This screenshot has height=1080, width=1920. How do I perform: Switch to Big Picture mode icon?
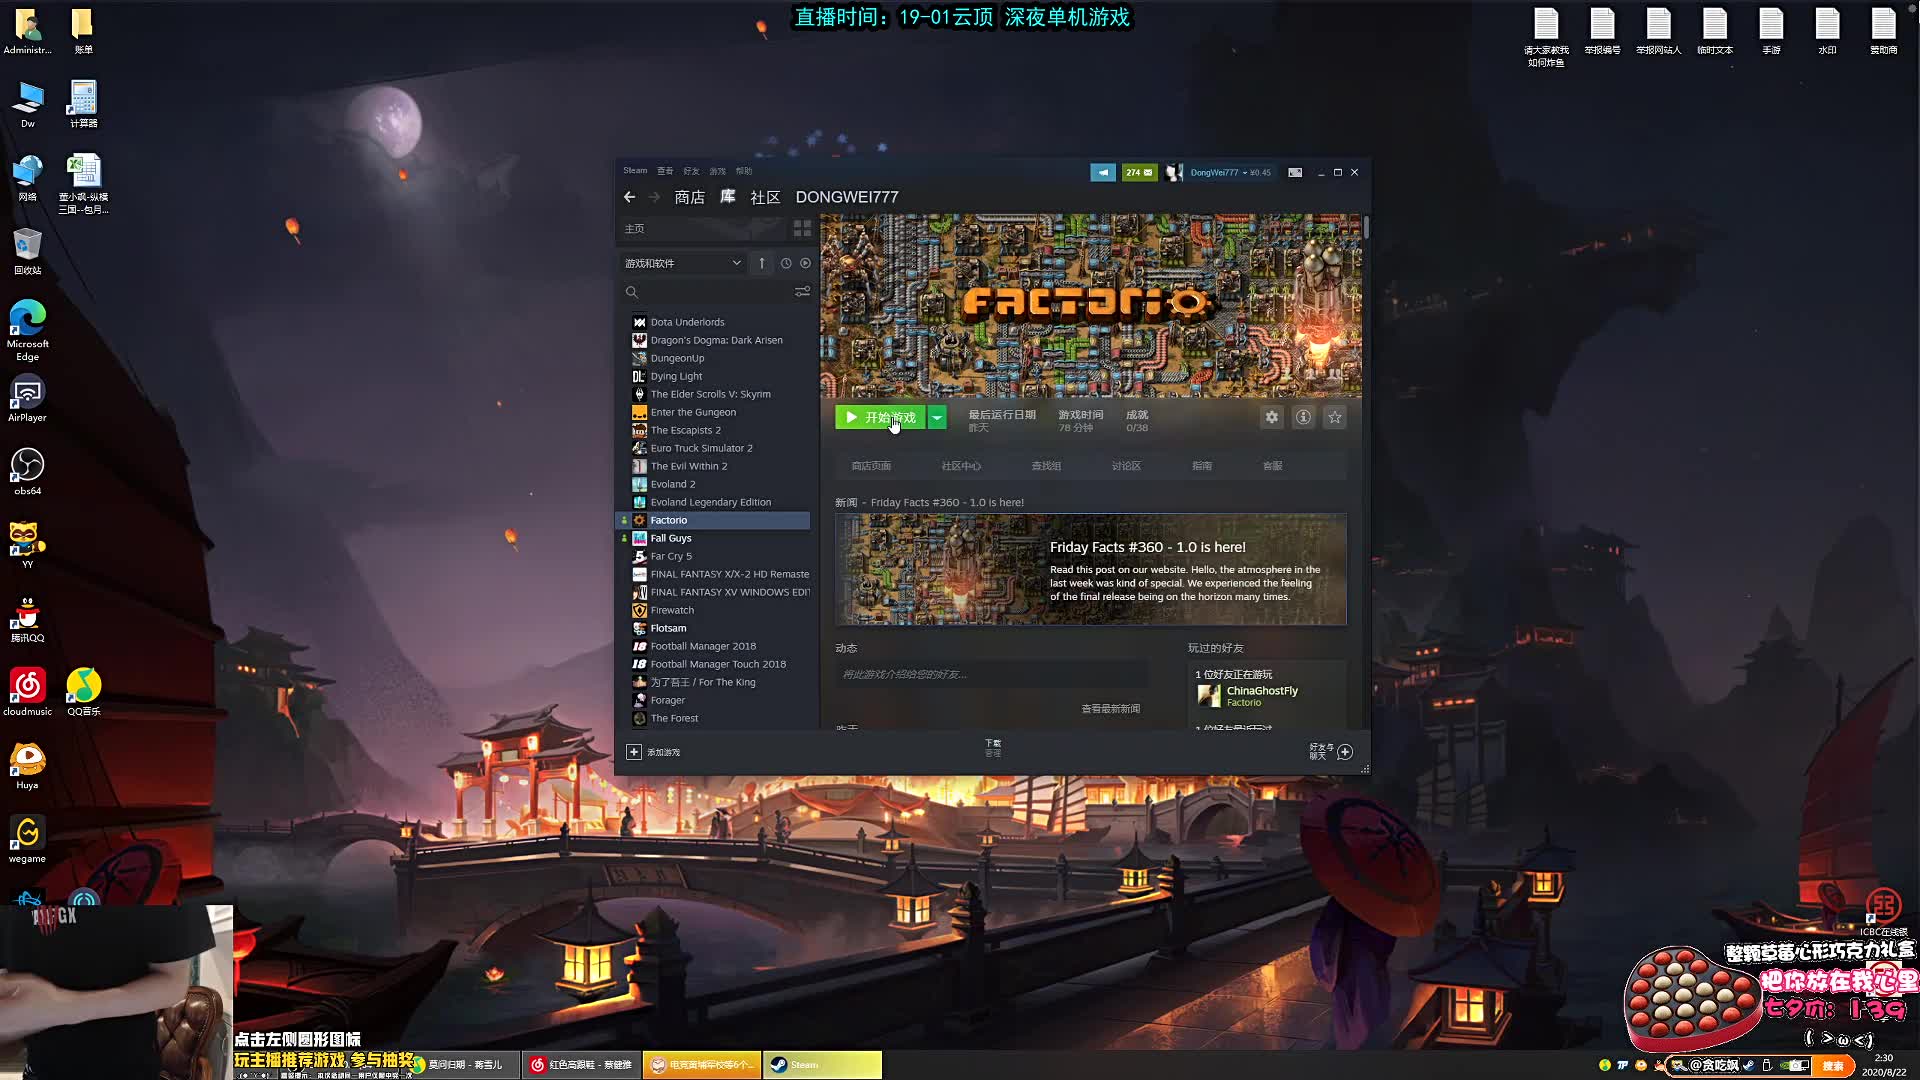(x=1295, y=172)
